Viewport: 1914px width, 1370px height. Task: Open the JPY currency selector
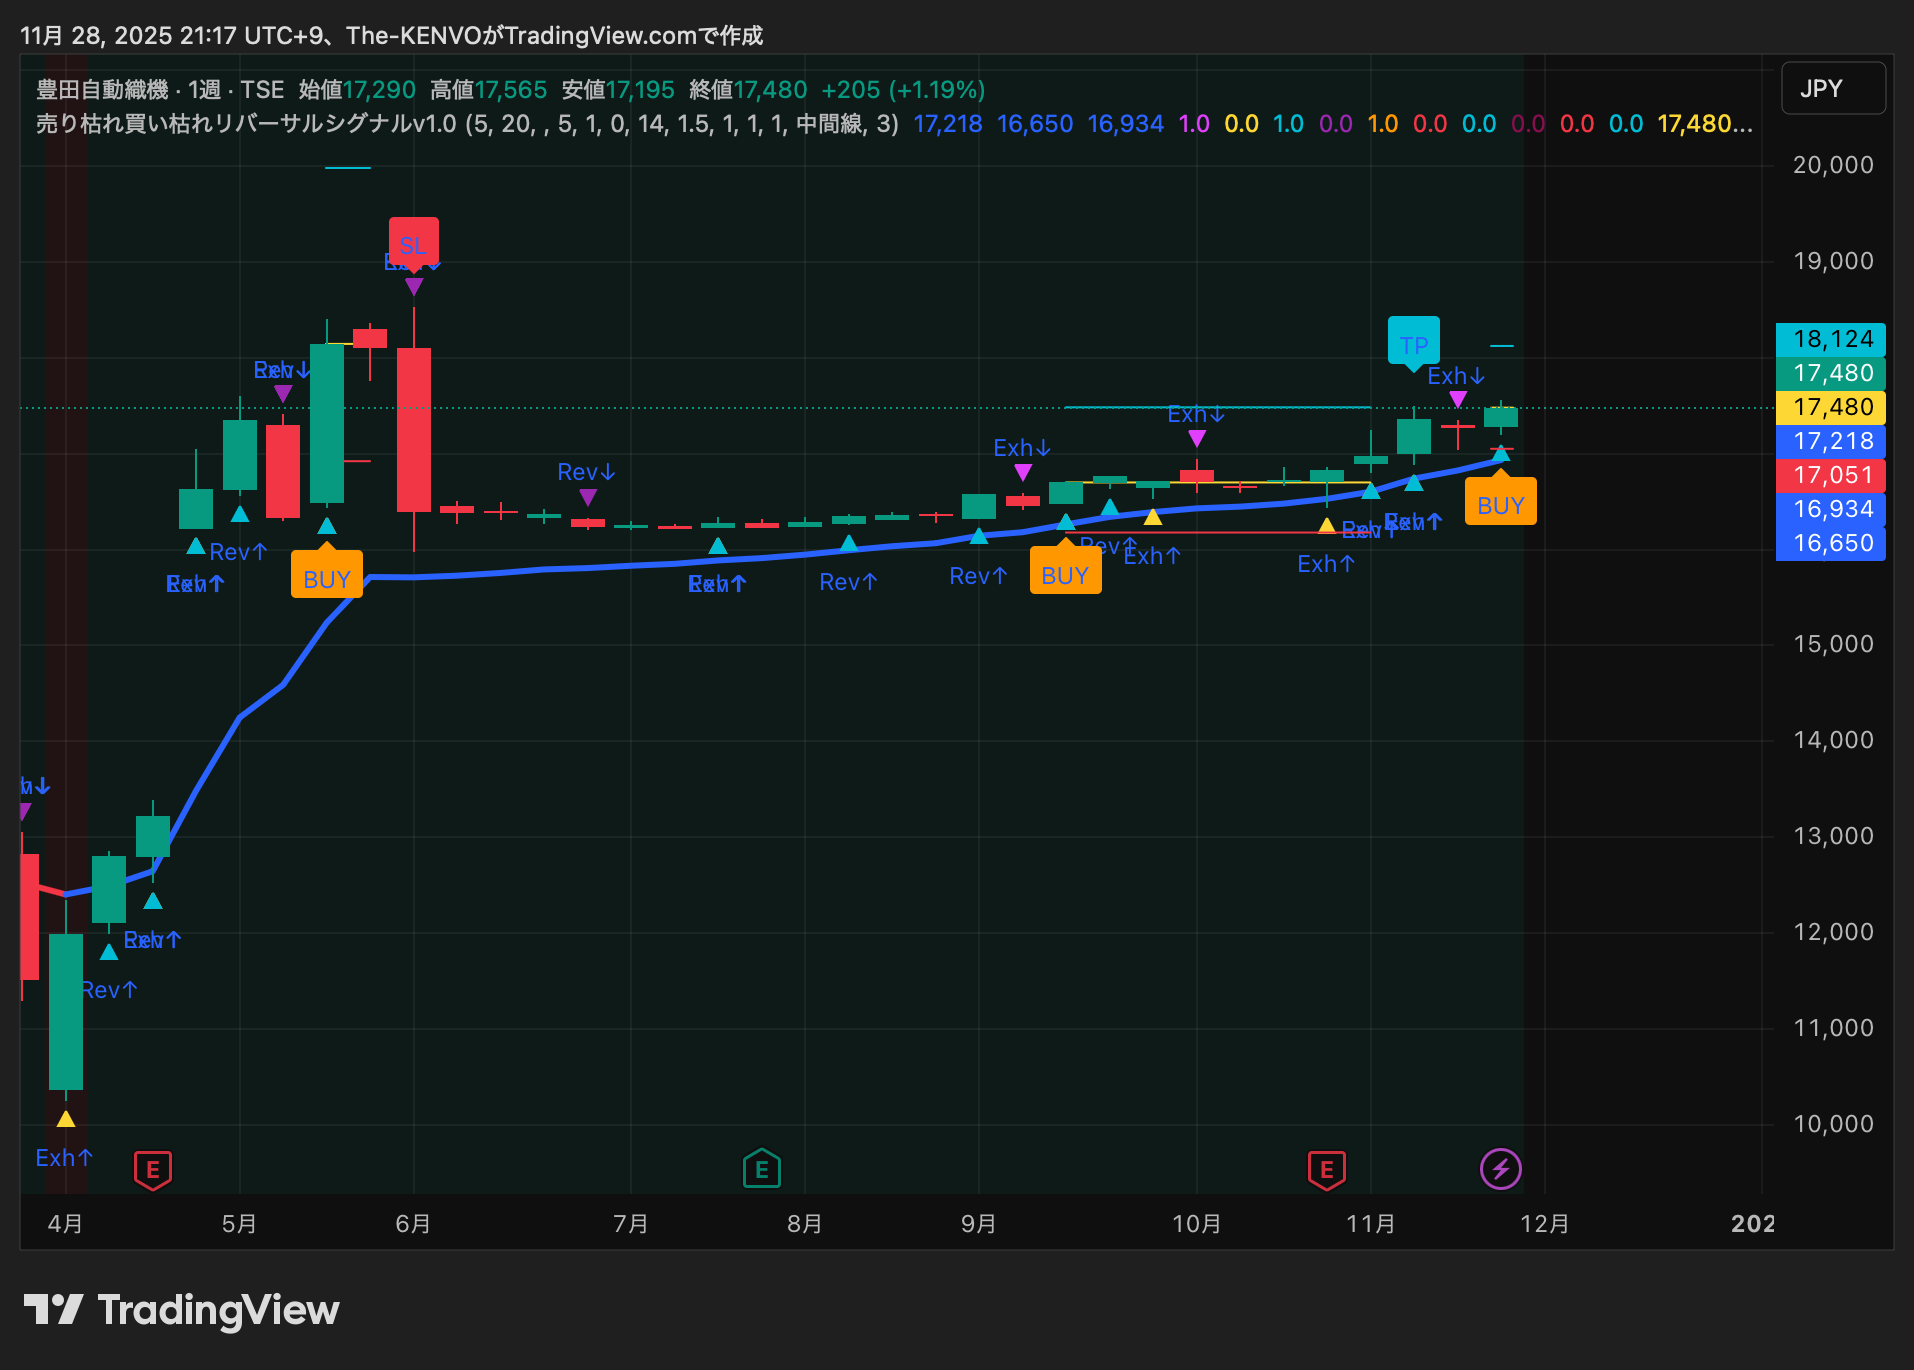point(1832,89)
